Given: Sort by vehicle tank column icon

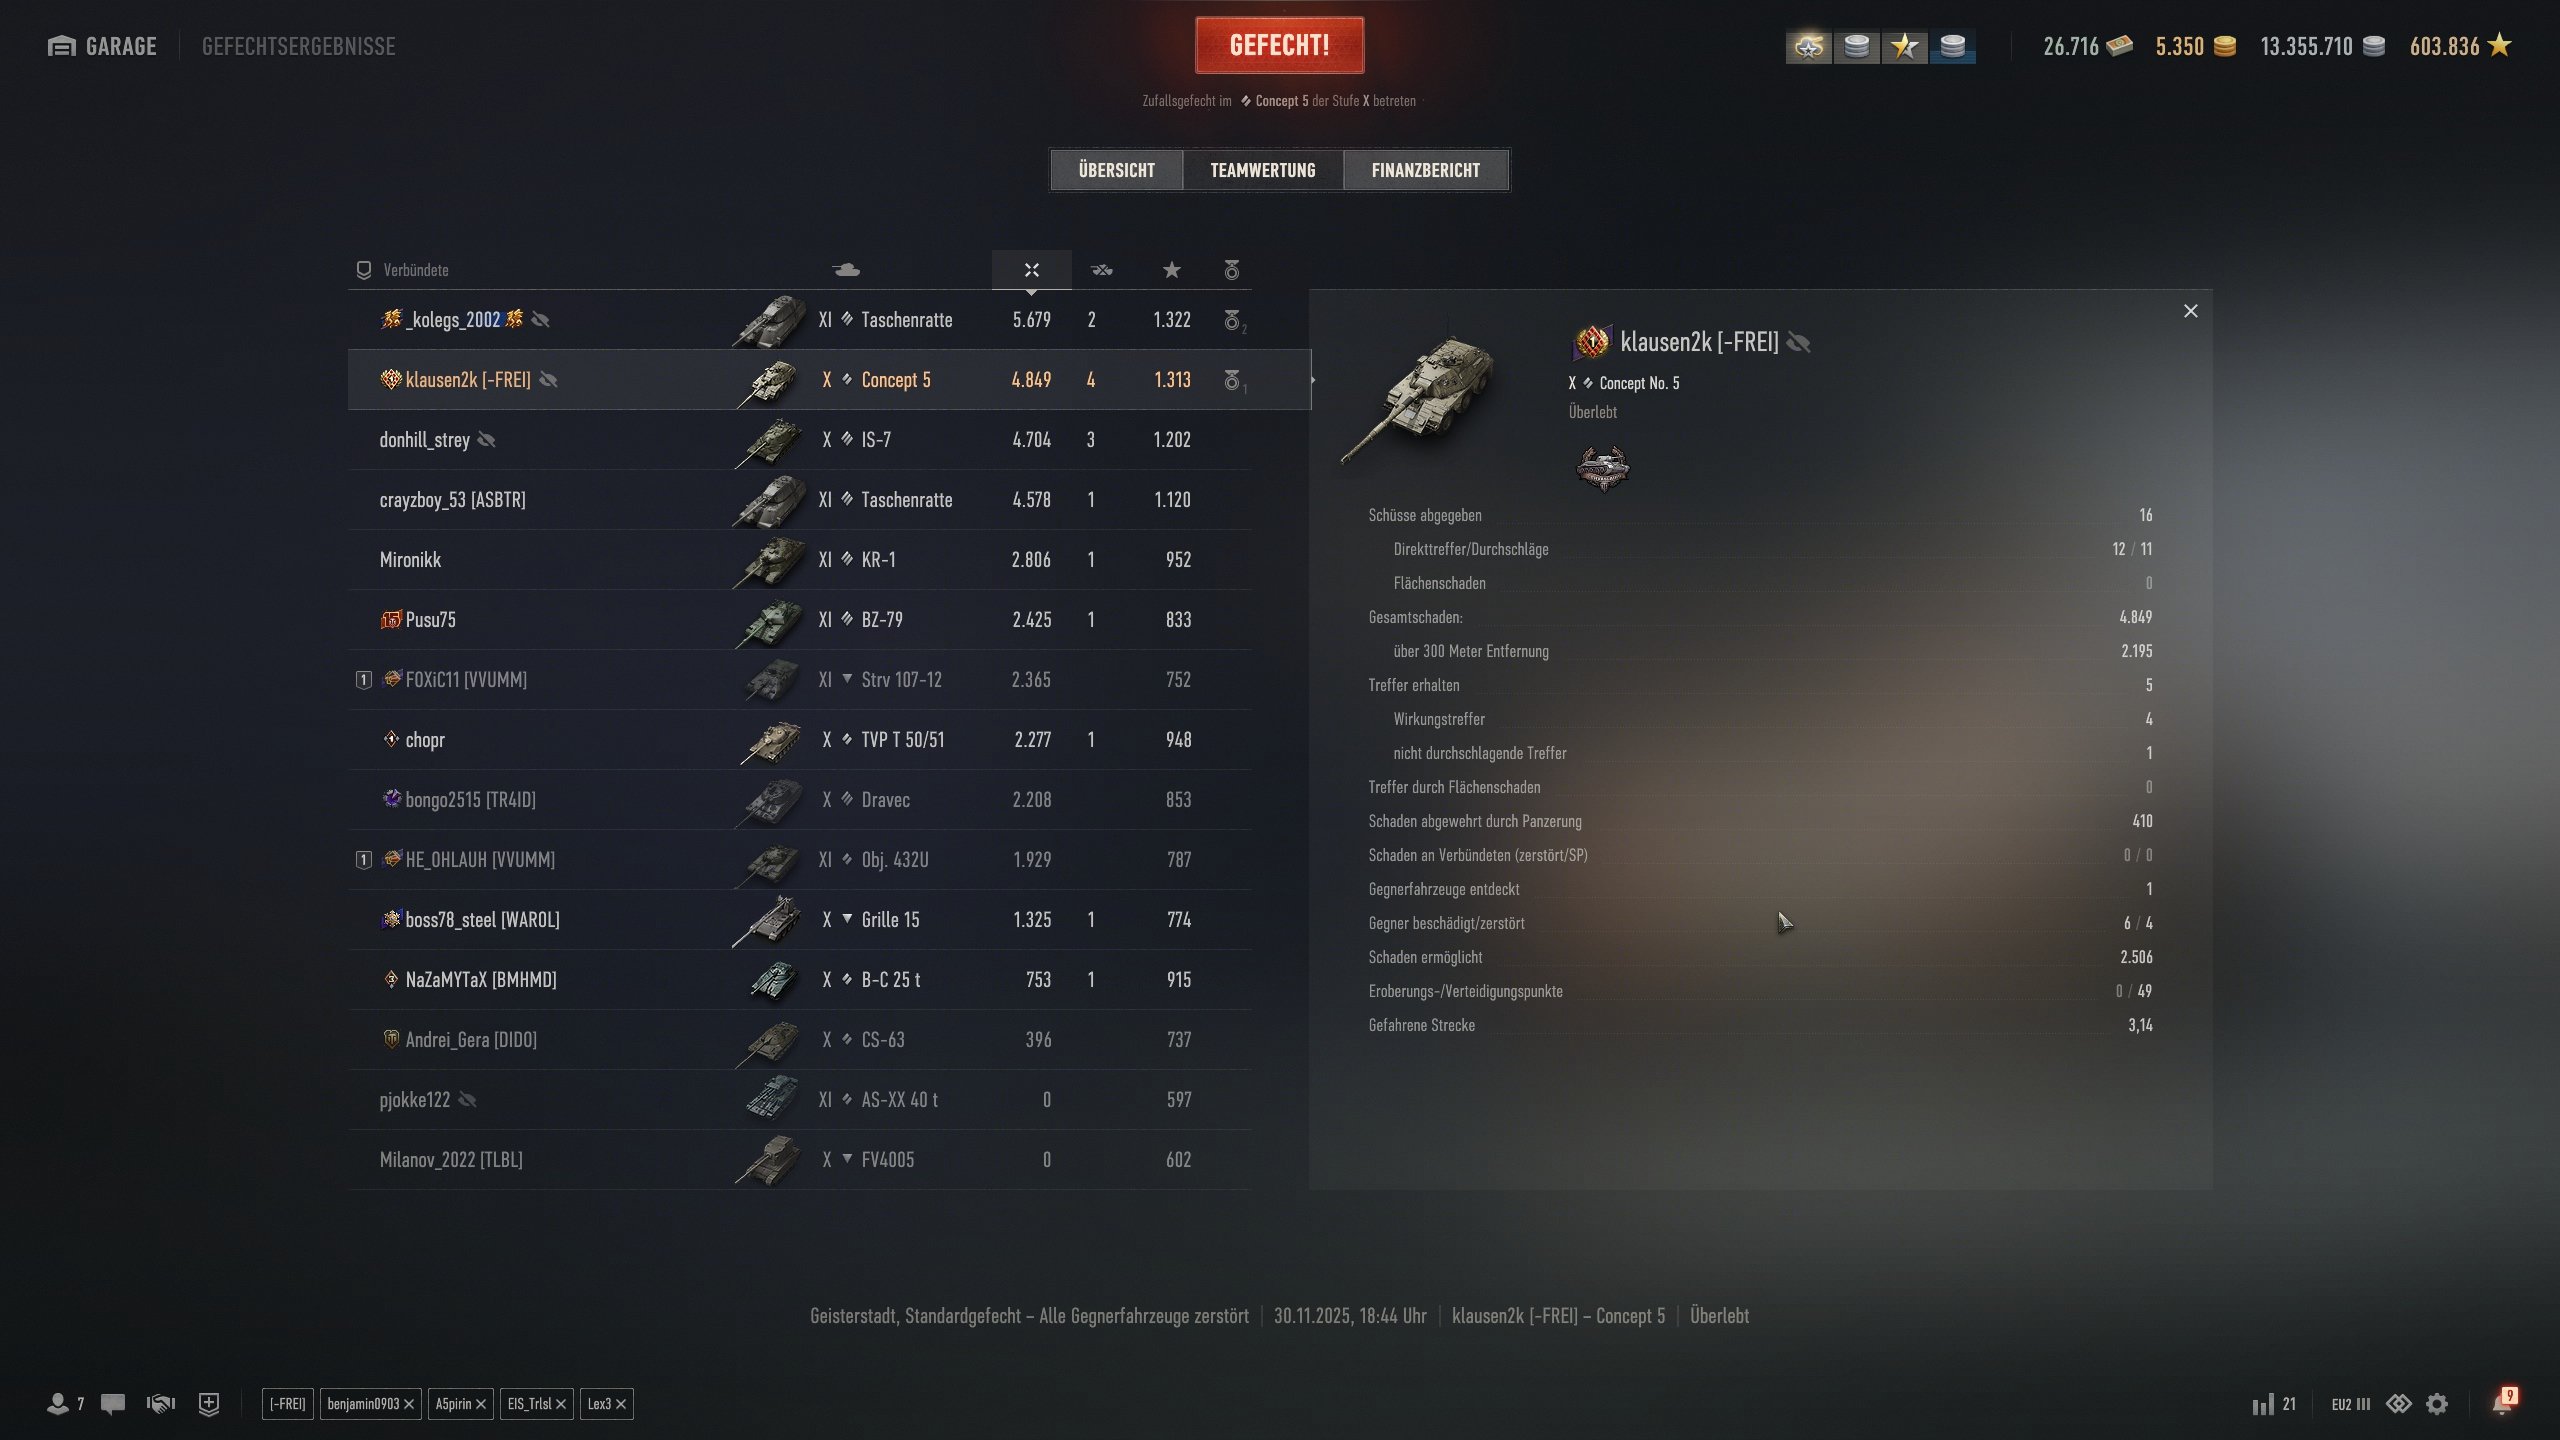Looking at the screenshot, I should pyautogui.click(x=846, y=270).
